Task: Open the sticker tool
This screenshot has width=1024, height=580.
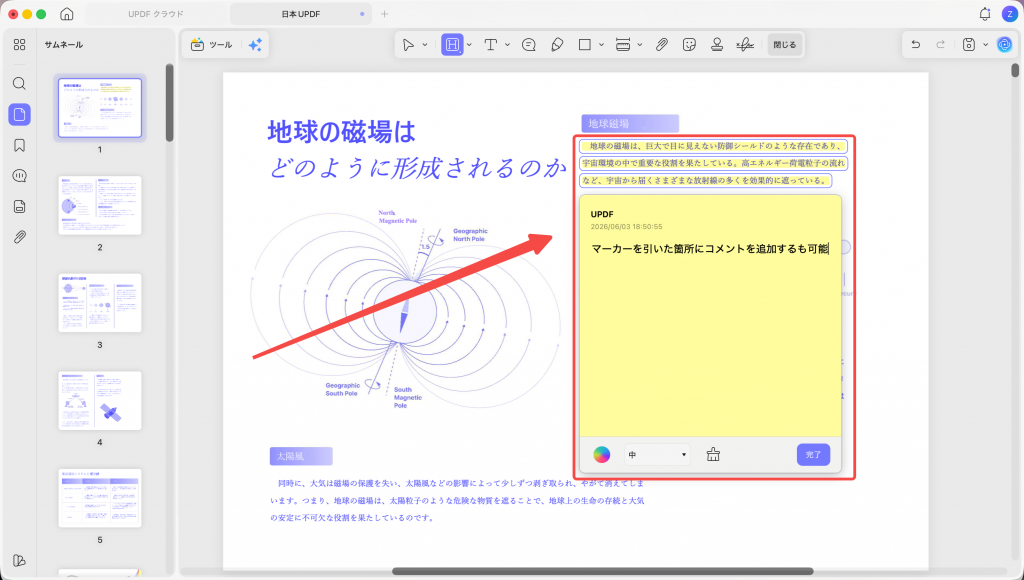Action: pyautogui.click(x=689, y=44)
